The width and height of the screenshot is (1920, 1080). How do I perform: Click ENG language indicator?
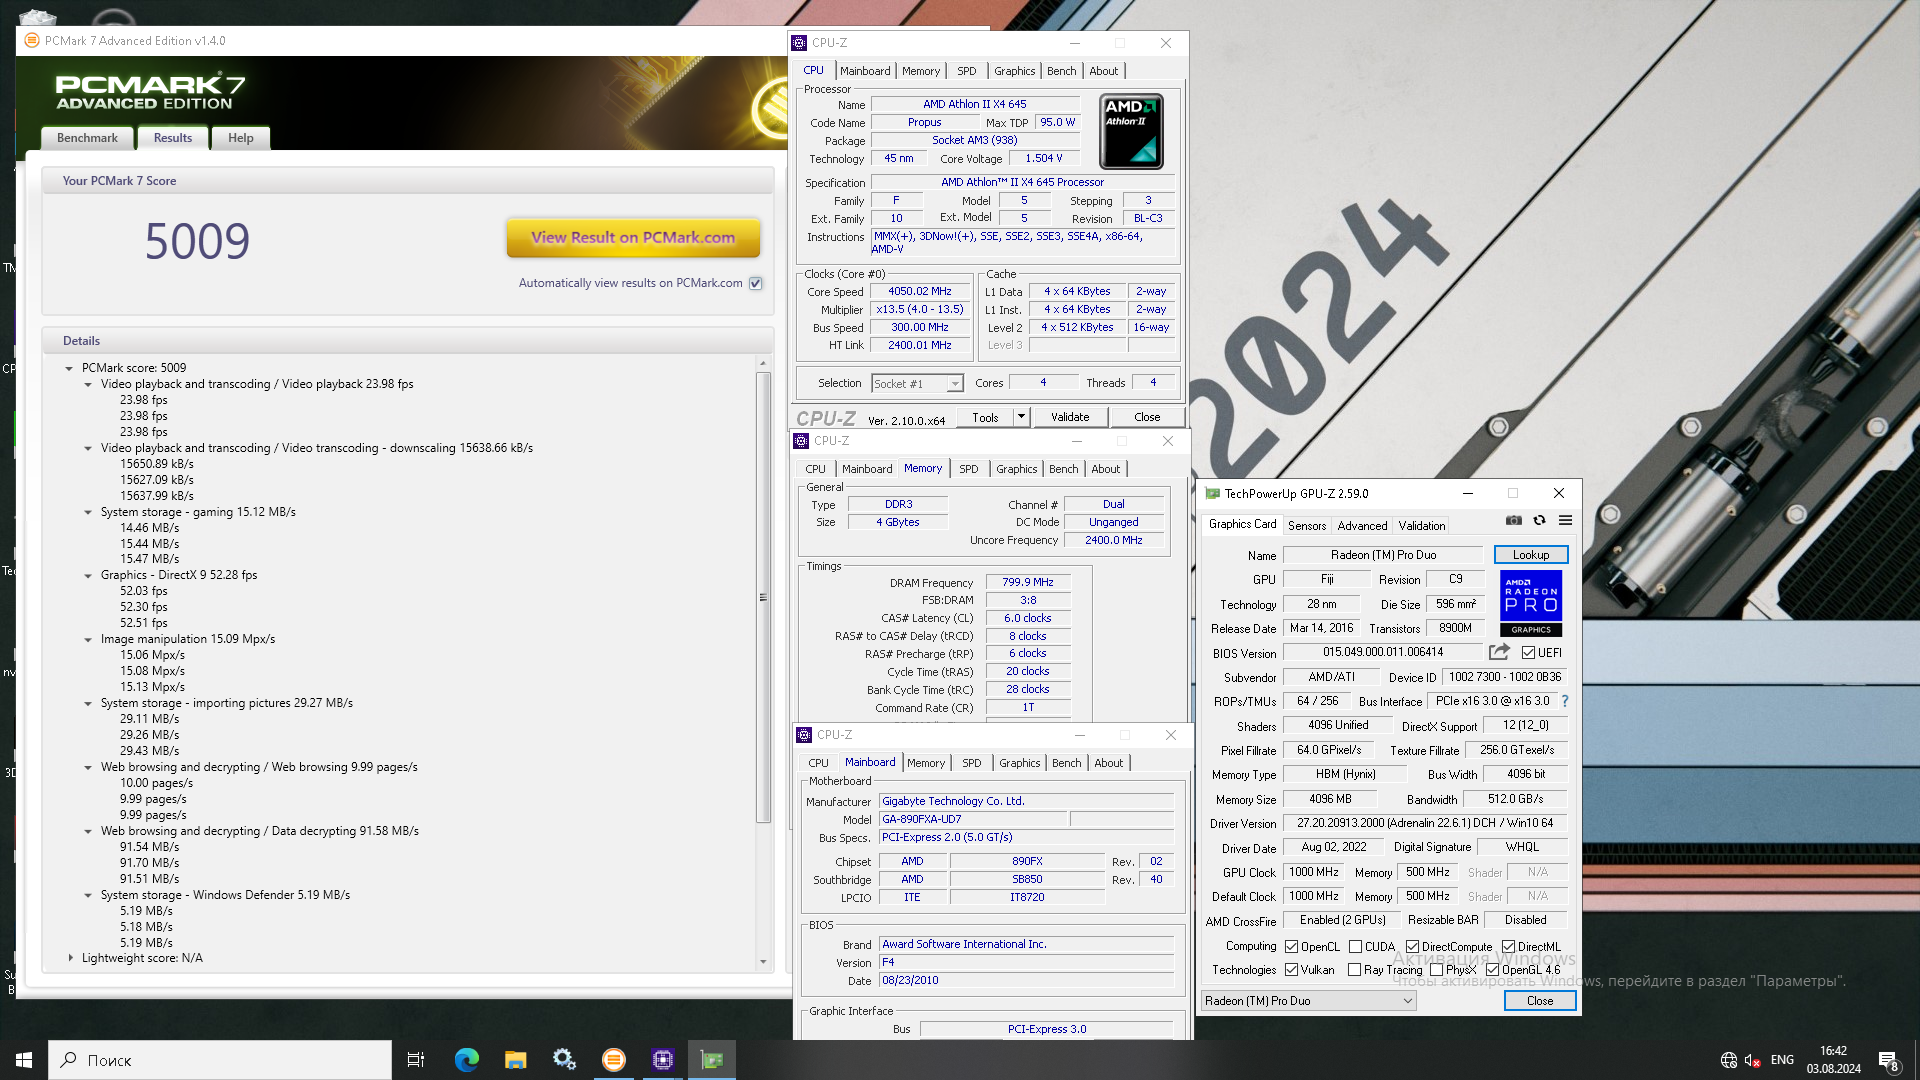(1782, 1060)
